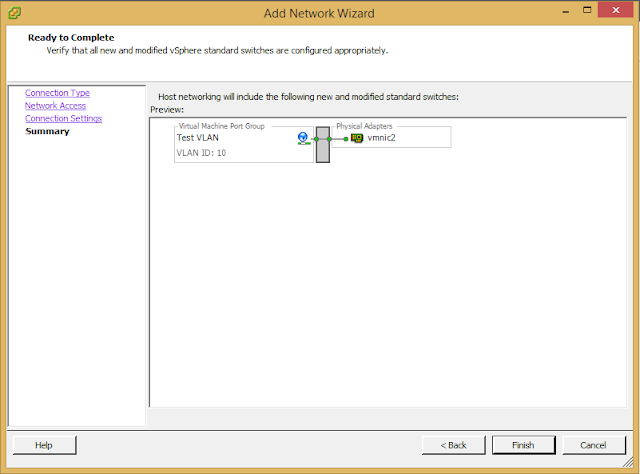The width and height of the screenshot is (640, 474).
Task: Return to Connection Settings step
Action: tap(63, 118)
